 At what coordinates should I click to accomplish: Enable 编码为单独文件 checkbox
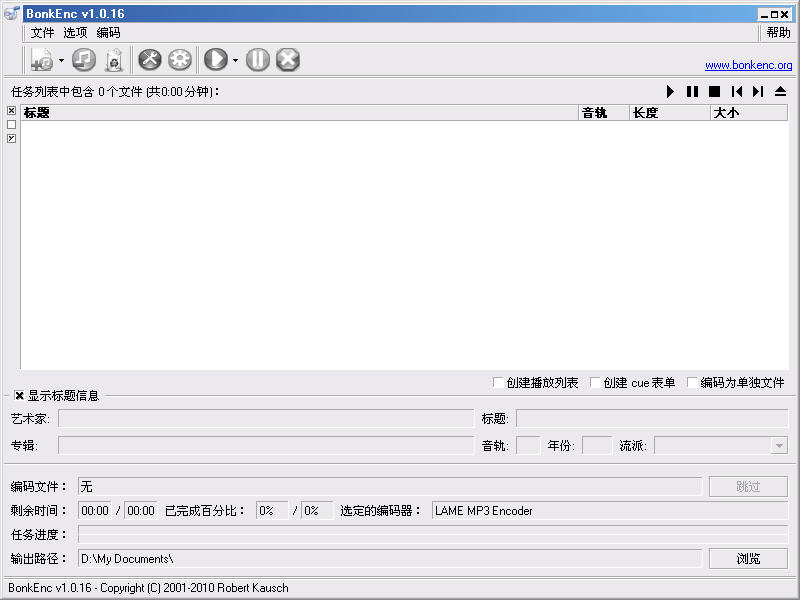pos(692,382)
